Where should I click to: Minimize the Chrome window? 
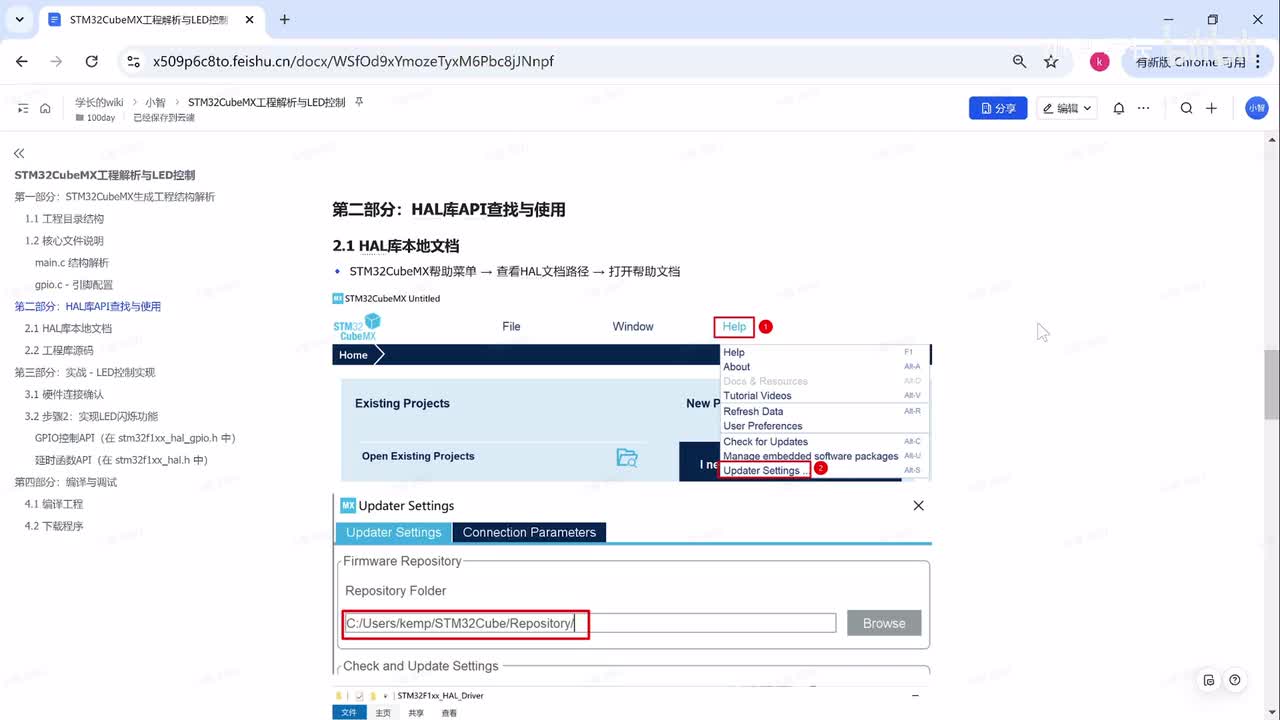1166,19
